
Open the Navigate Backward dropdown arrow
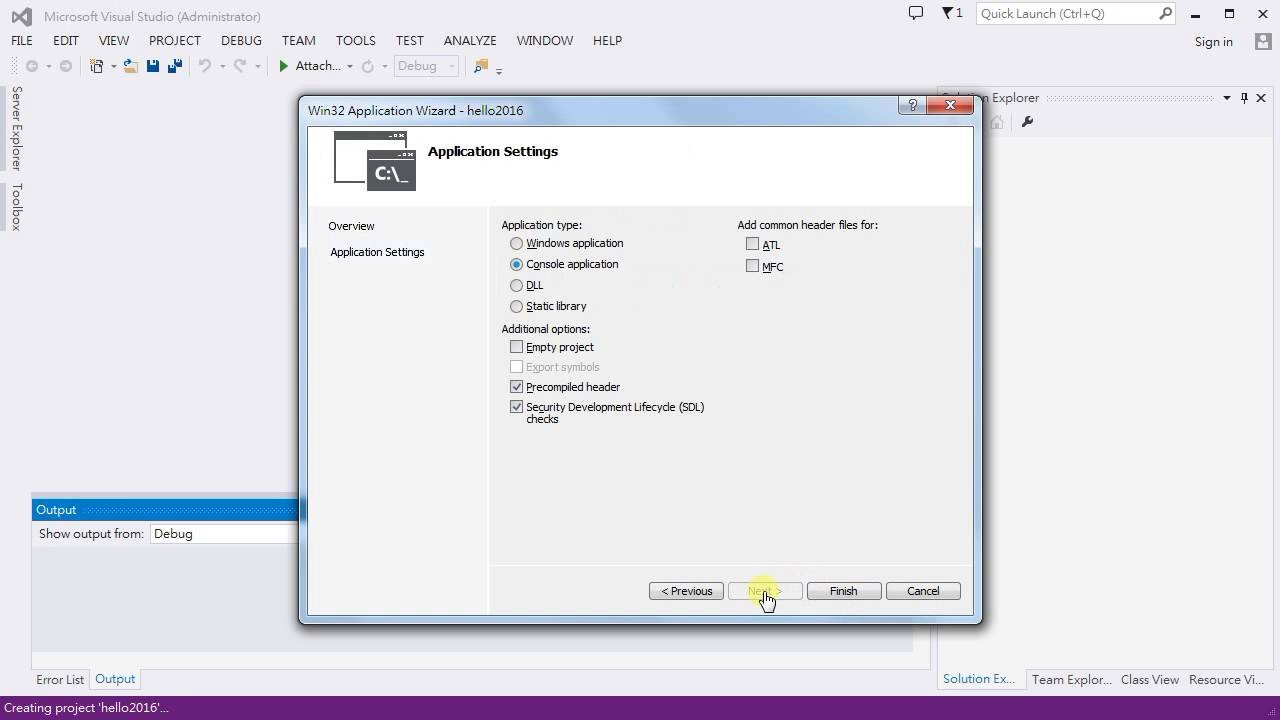[x=48, y=67]
